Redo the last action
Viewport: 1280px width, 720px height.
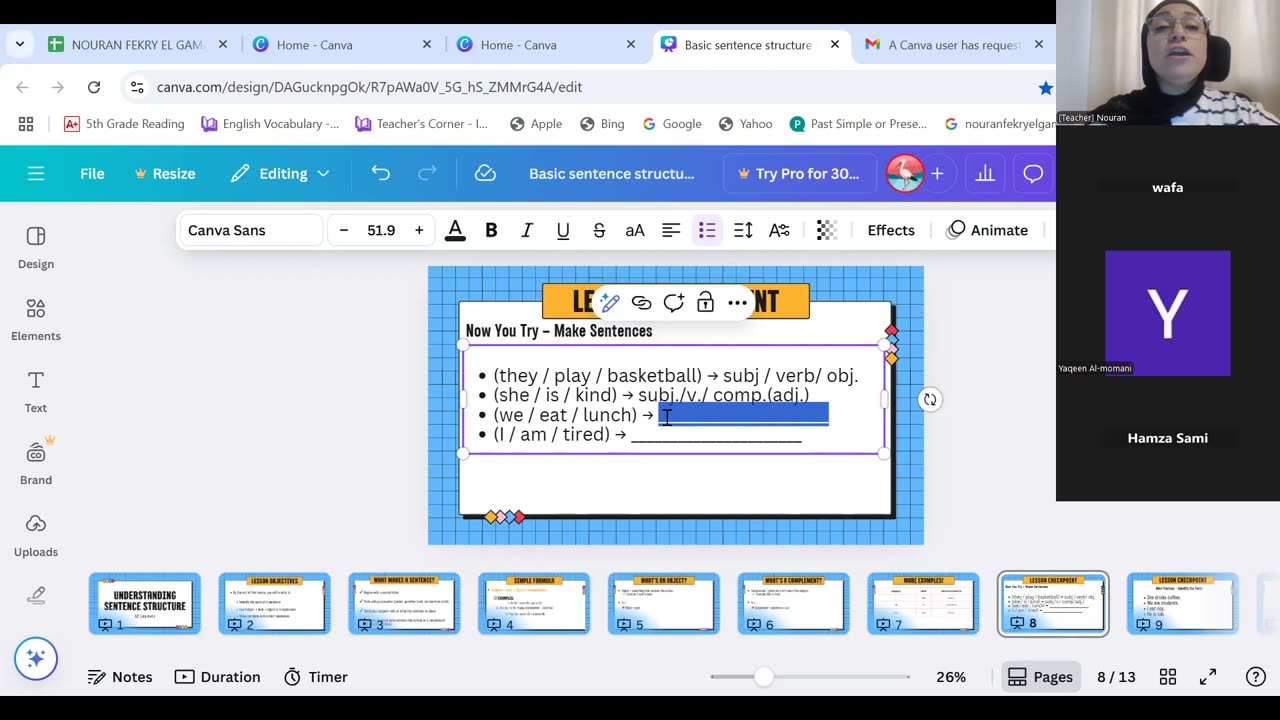tap(427, 173)
